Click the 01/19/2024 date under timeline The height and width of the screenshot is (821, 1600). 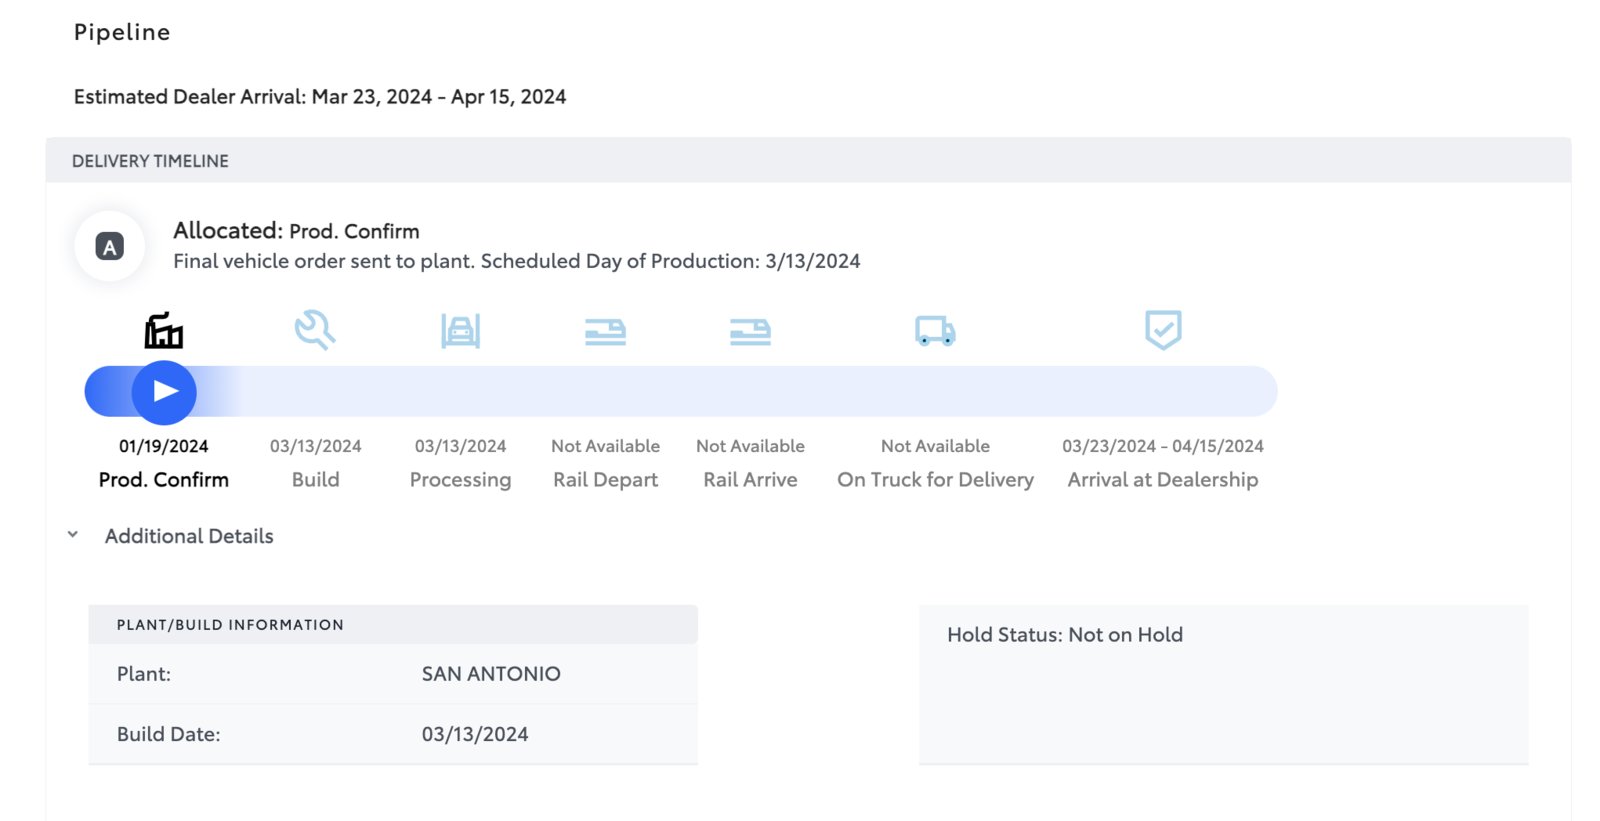(x=164, y=446)
